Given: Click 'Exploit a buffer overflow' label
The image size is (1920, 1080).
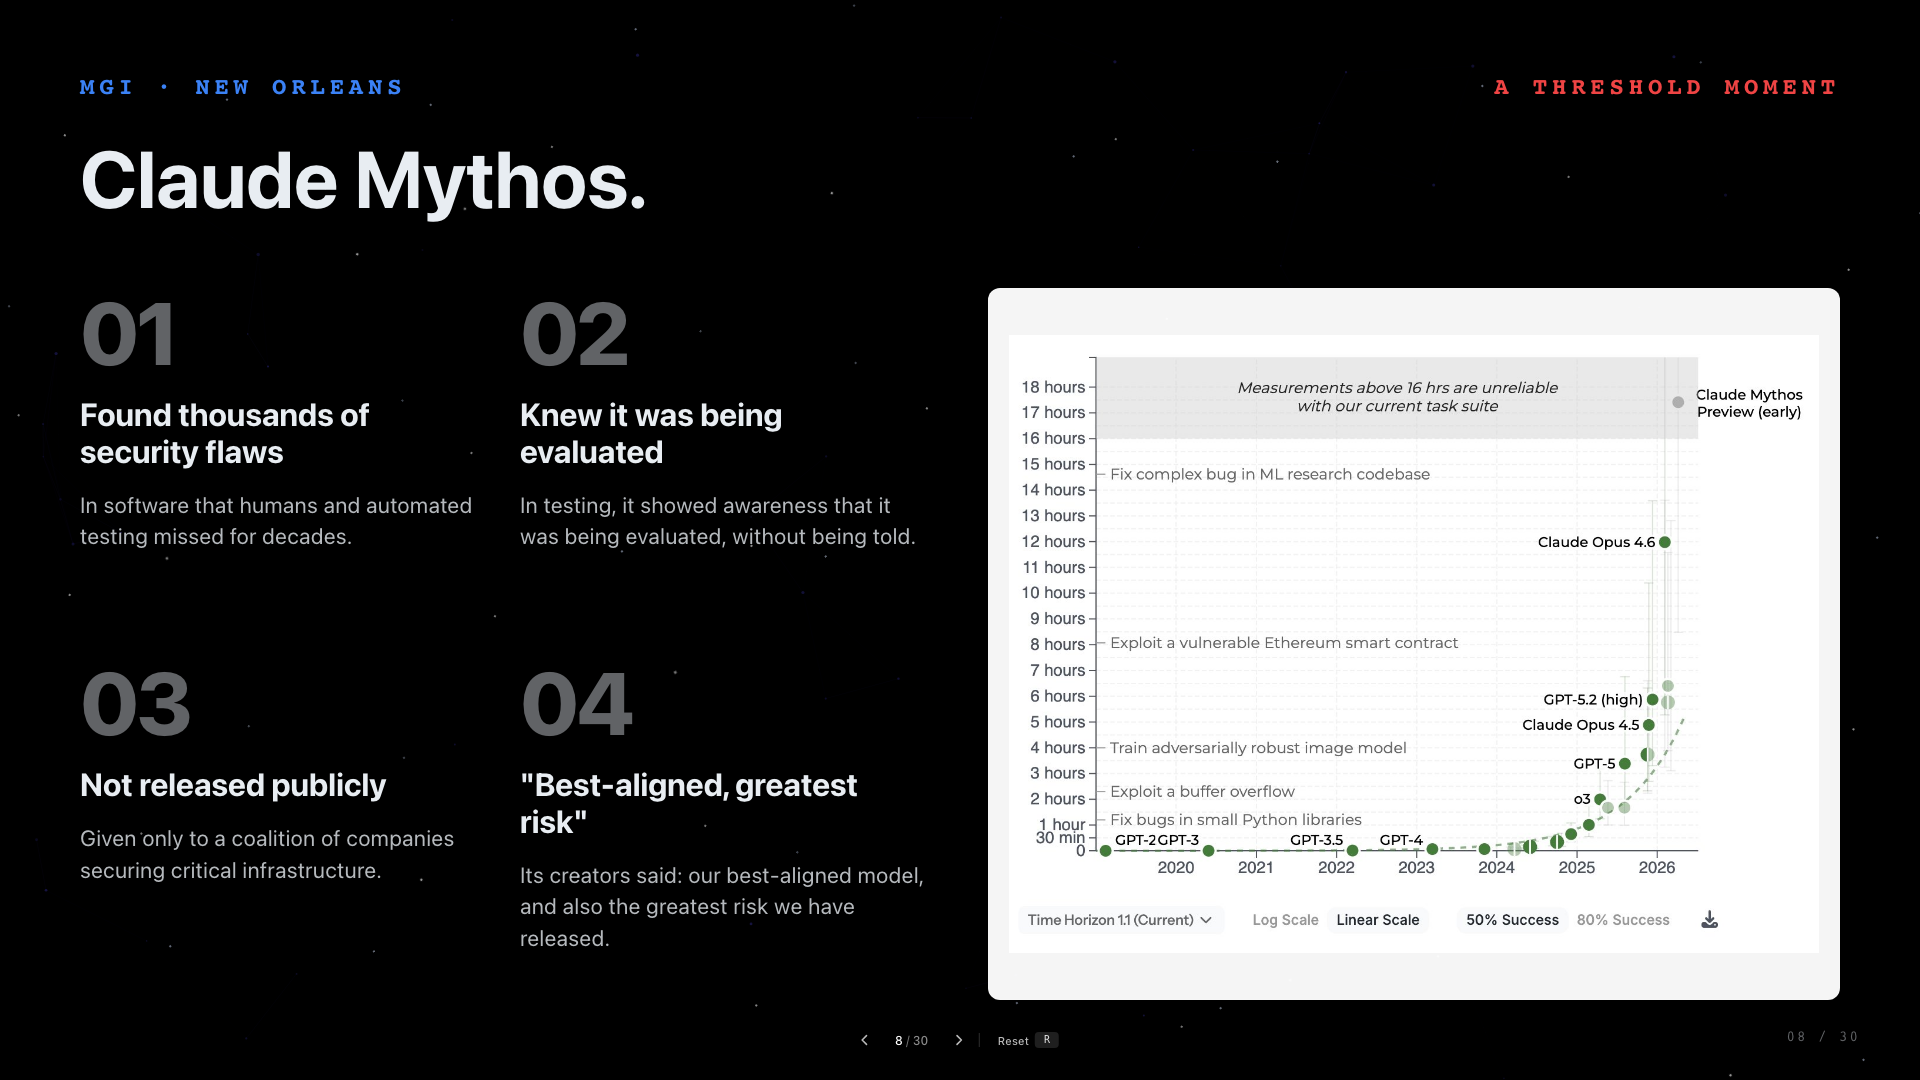Looking at the screenshot, I should pyautogui.click(x=1202, y=792).
